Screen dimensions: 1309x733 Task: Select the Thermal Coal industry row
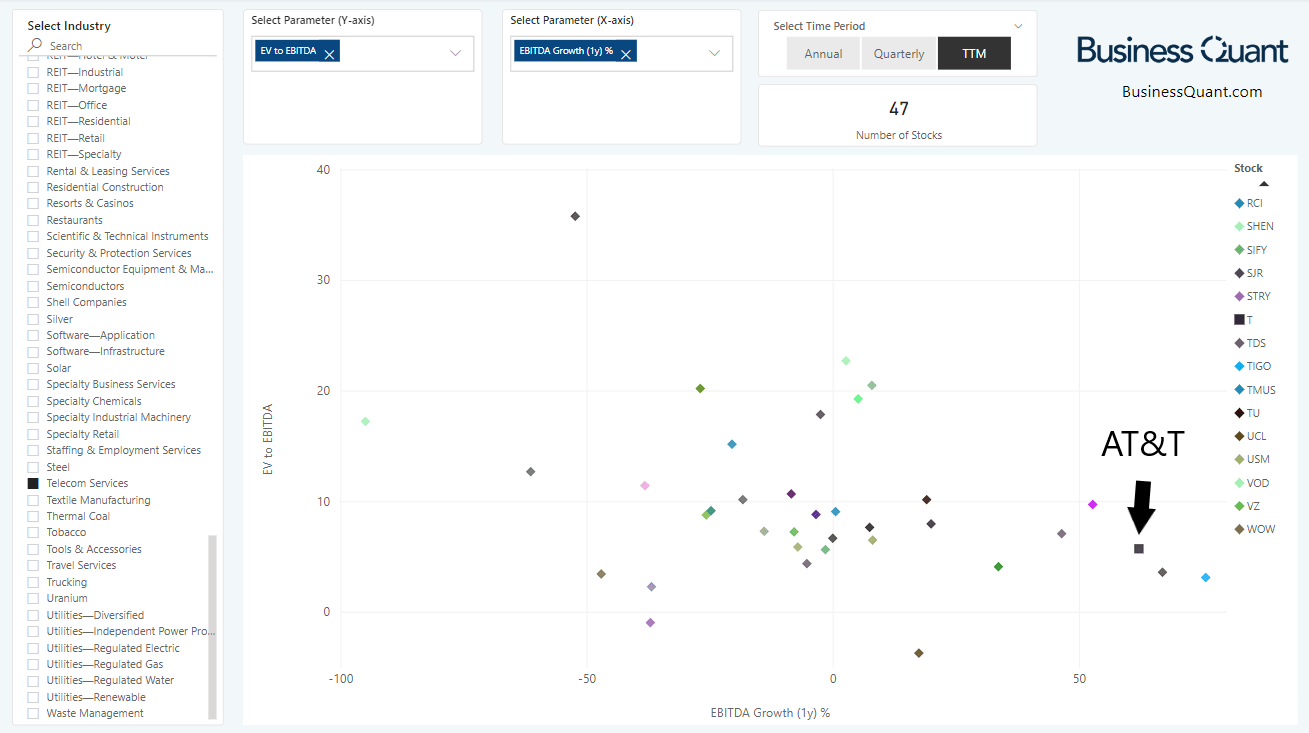pos(120,516)
